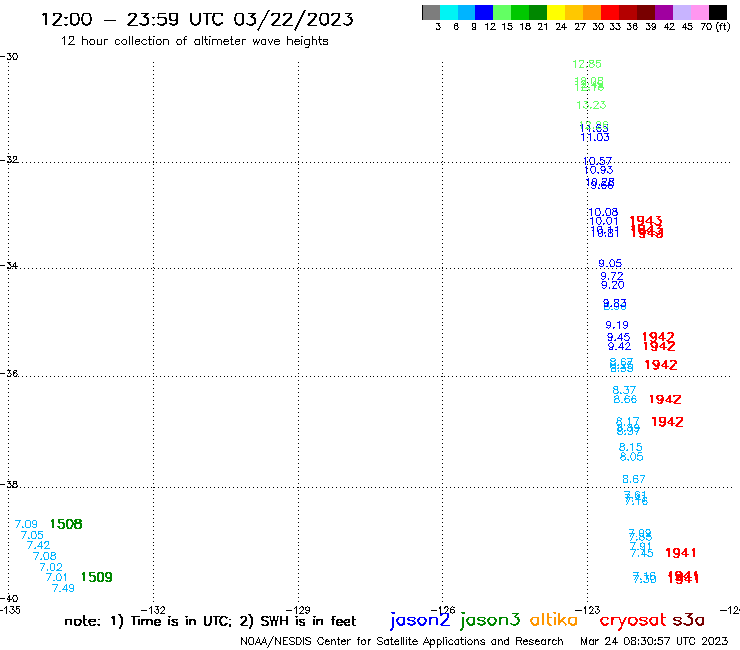The width and height of the screenshot is (740, 650).
Task: Click the wave height value "8.05"
Action: click(631, 456)
